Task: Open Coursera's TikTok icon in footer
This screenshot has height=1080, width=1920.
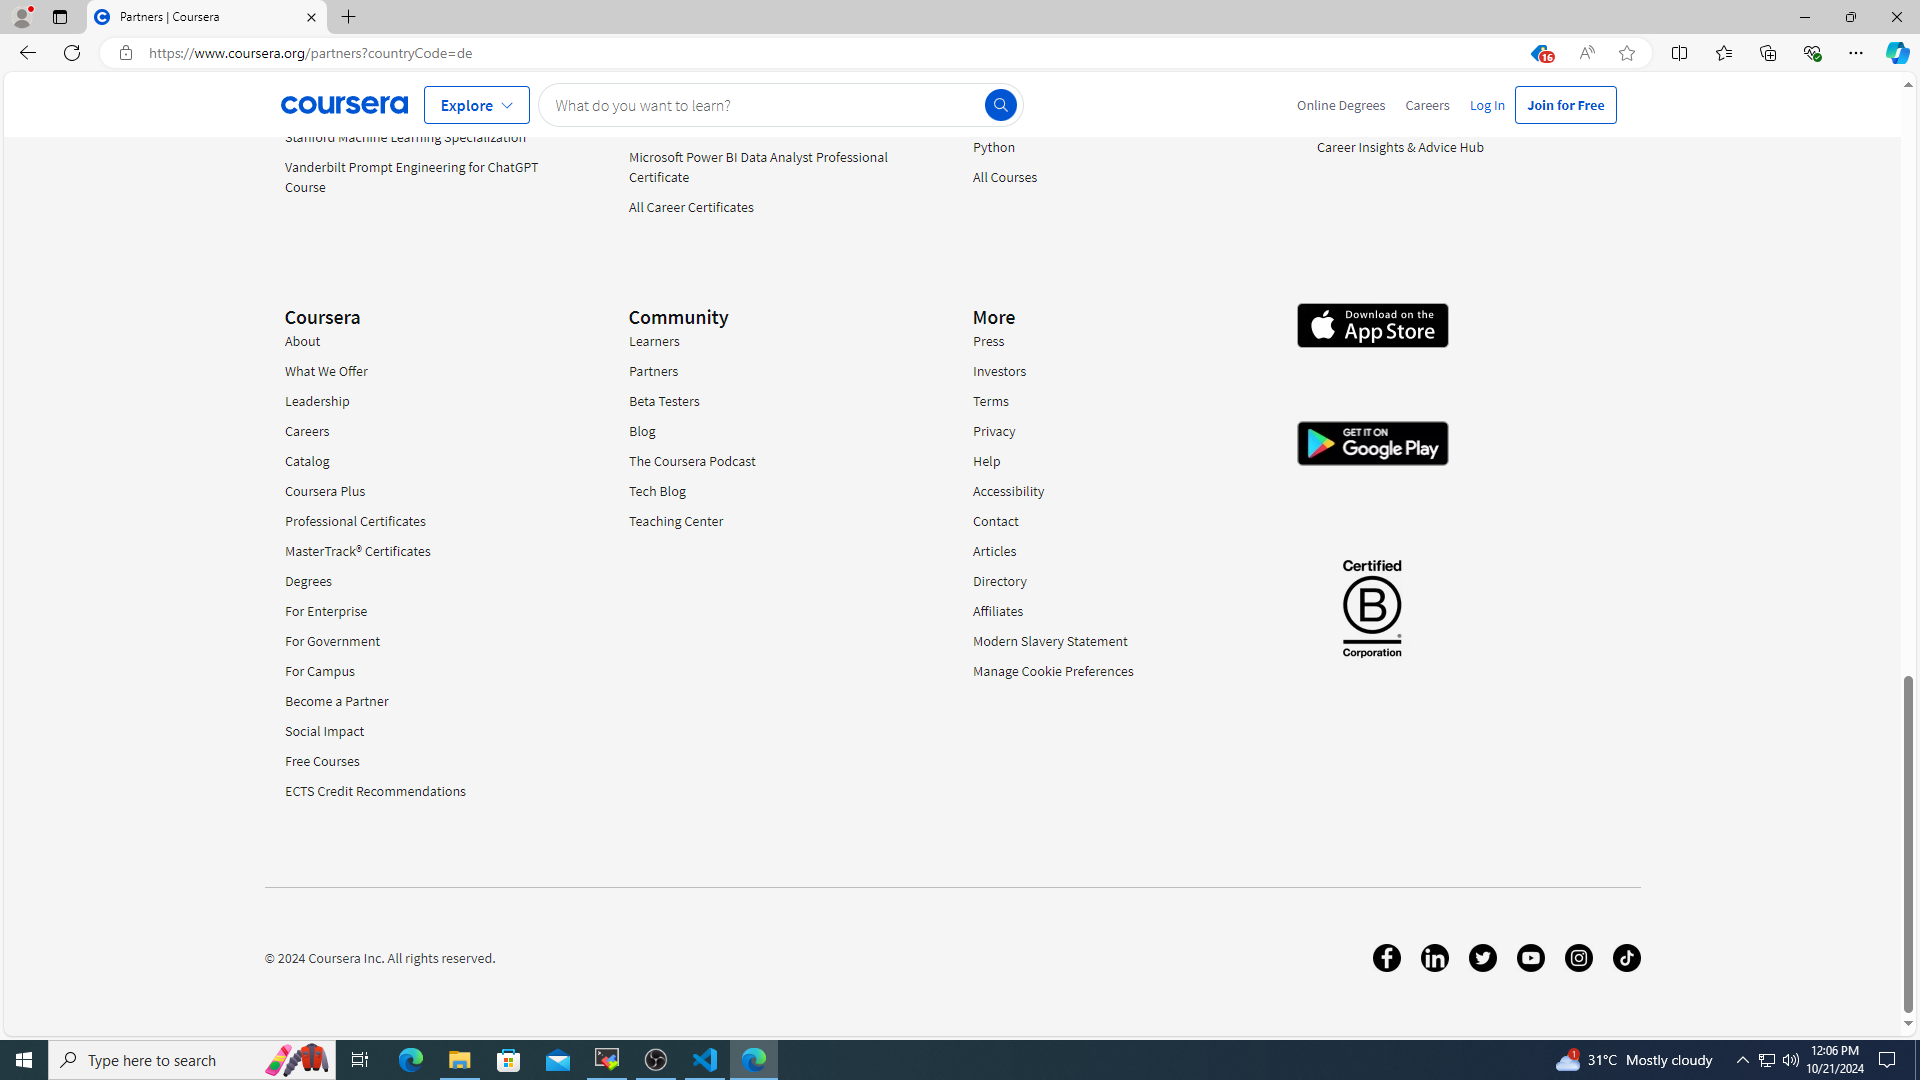Action: 1626,958
